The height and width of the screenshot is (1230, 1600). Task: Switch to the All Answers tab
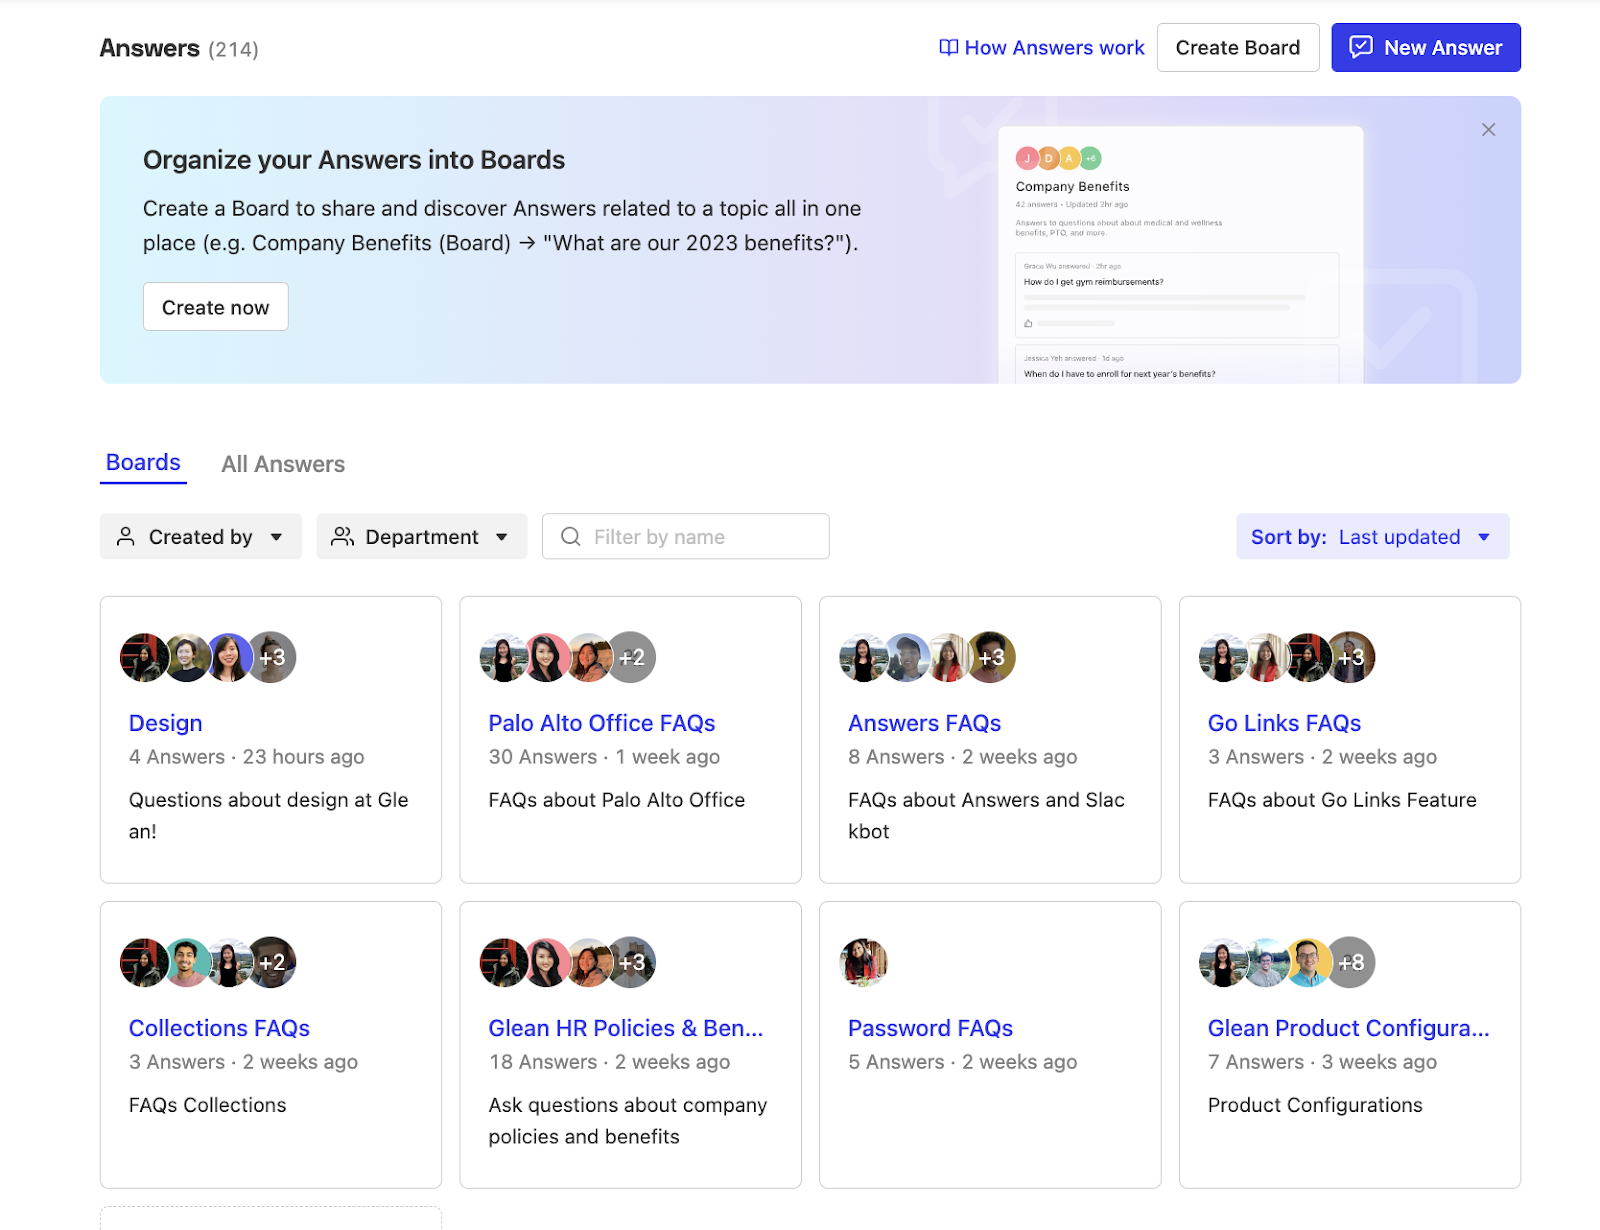[x=283, y=464]
